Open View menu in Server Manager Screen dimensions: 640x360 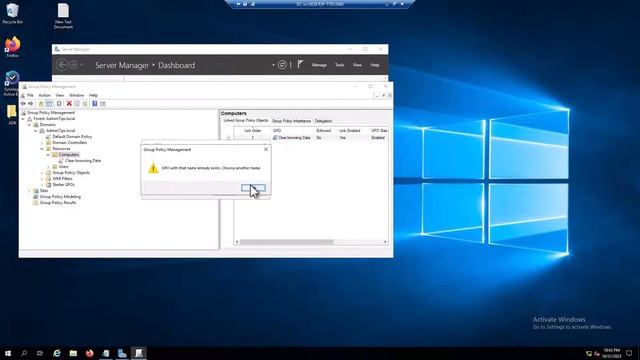pyautogui.click(x=357, y=65)
